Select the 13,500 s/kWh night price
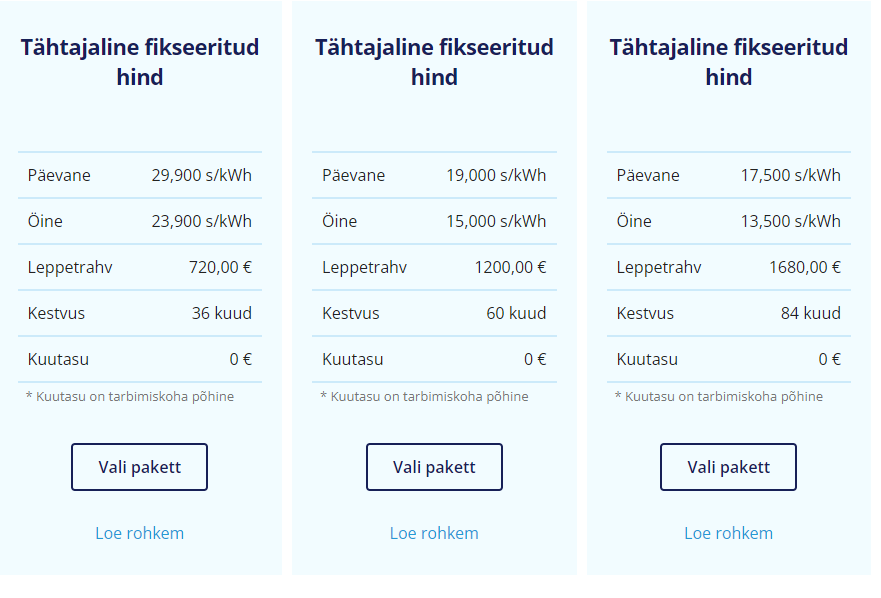881x598 pixels. [x=790, y=221]
